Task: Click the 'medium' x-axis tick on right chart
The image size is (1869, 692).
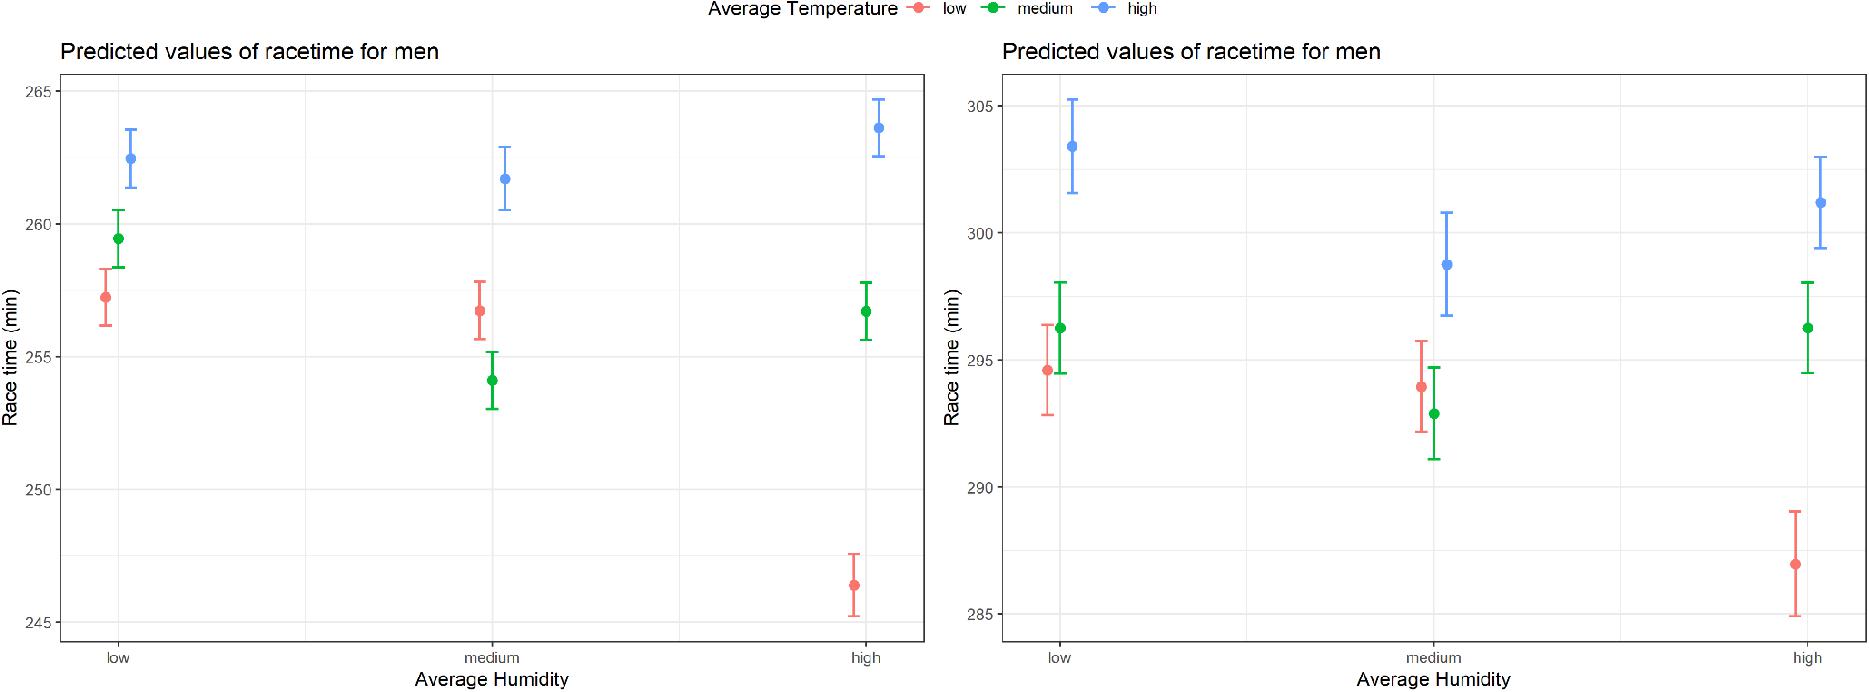Action: (1434, 658)
